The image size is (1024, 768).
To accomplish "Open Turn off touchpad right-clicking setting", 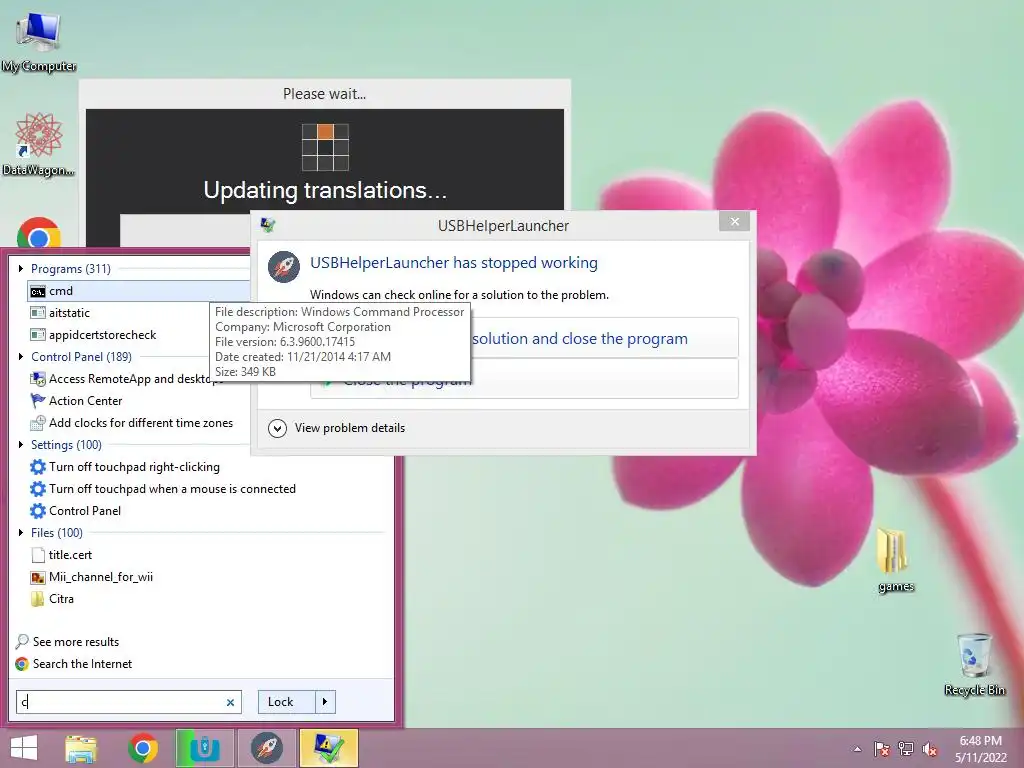I will tap(125, 467).
